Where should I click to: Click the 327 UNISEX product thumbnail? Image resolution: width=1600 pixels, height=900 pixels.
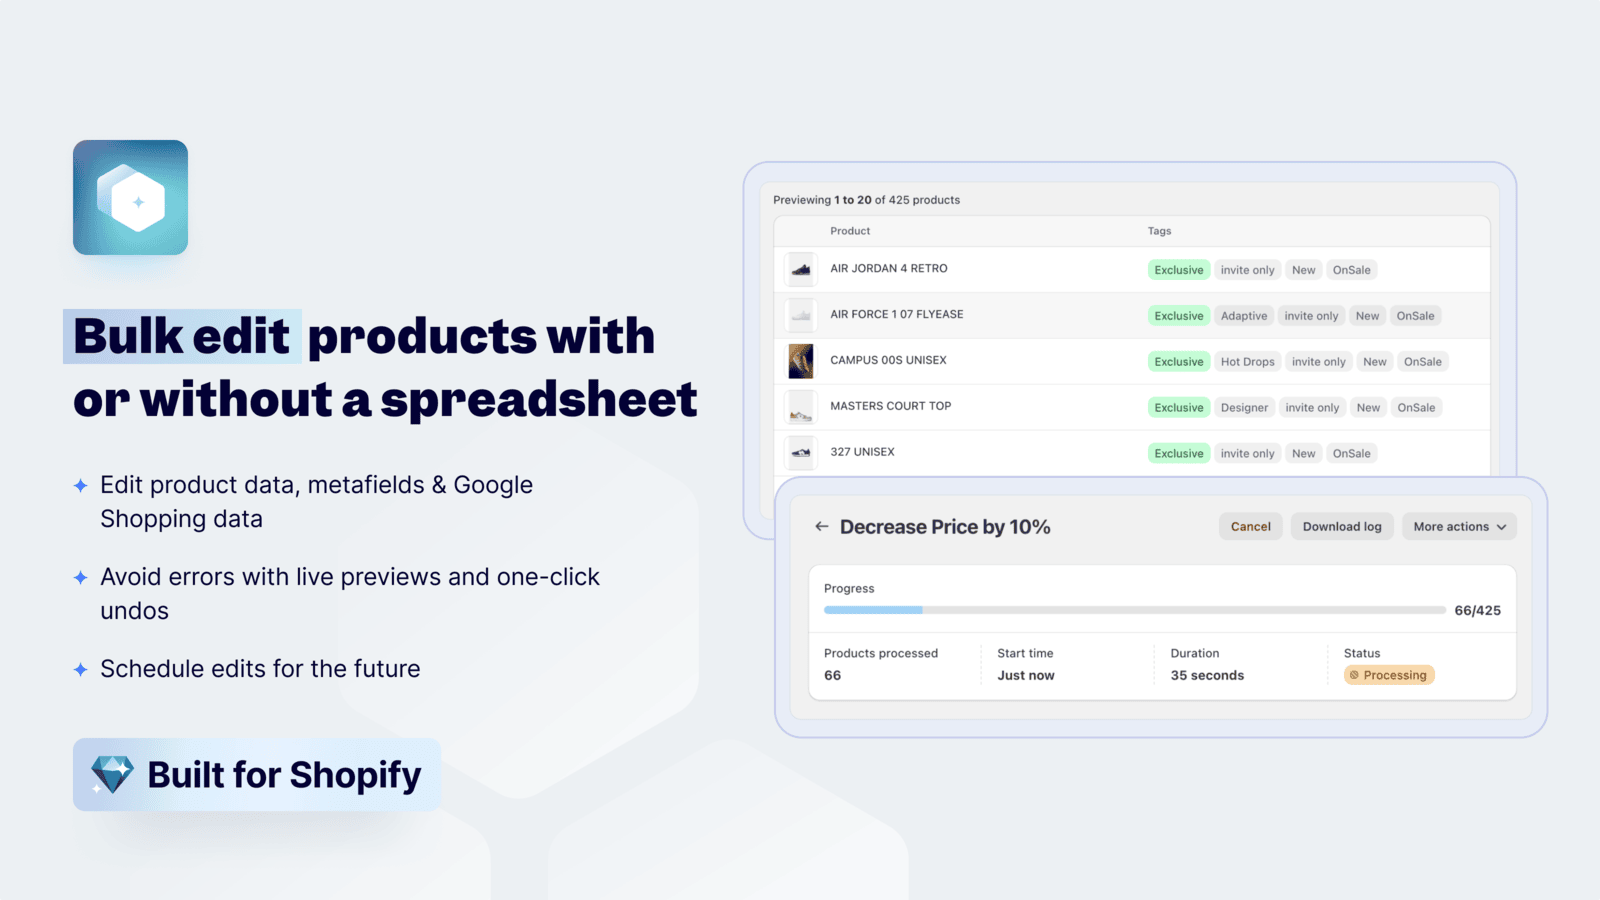(x=800, y=452)
